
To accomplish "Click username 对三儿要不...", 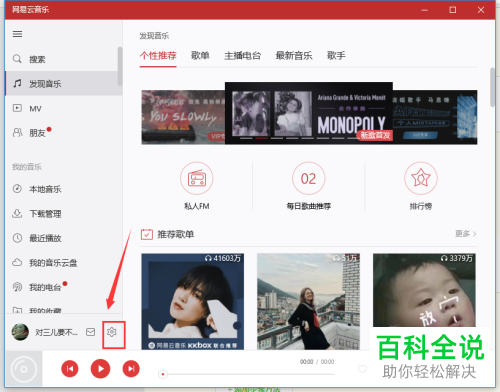I will (x=56, y=332).
